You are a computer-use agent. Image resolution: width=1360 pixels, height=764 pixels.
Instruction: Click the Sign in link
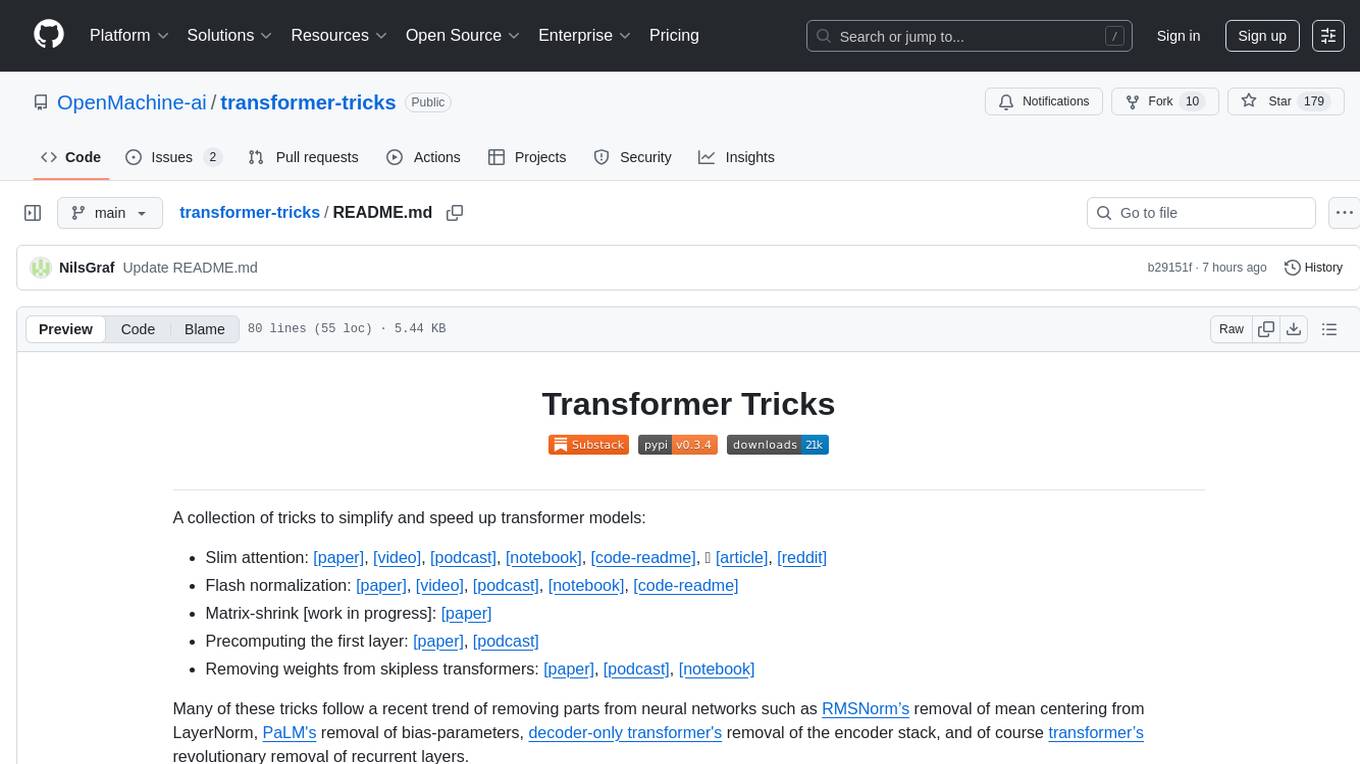[1178, 36]
